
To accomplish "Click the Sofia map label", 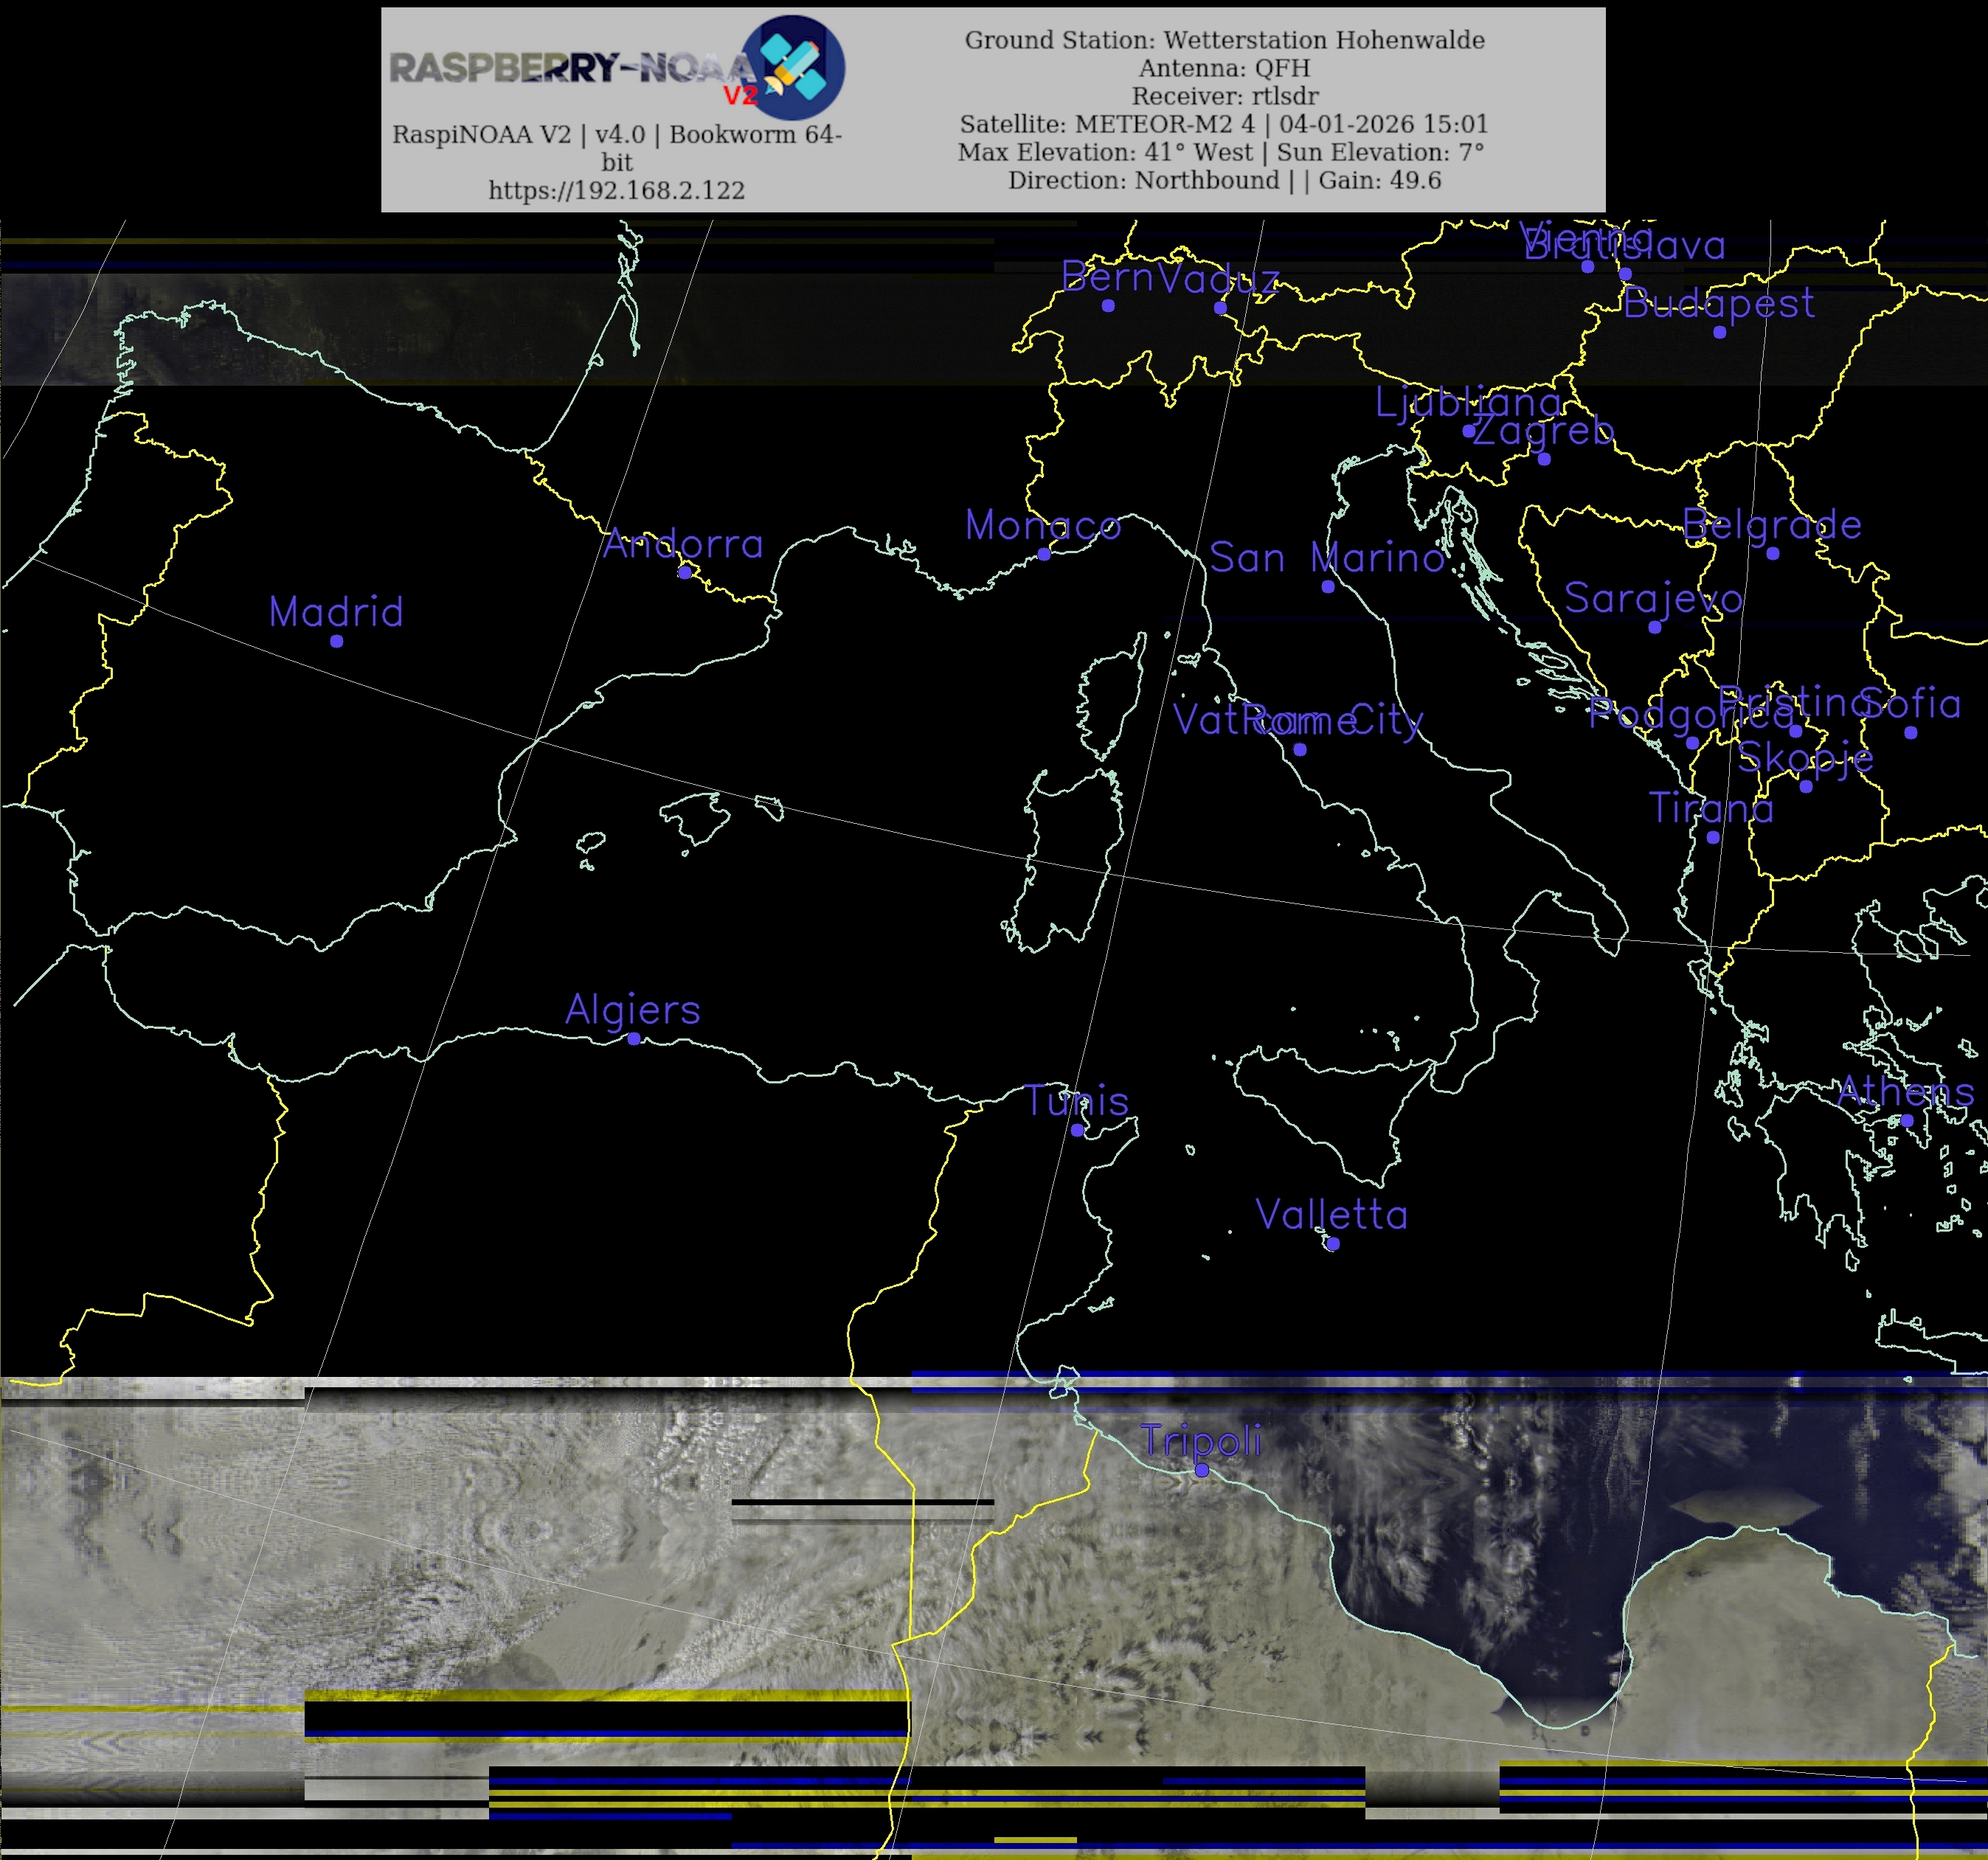I will click(x=1911, y=704).
